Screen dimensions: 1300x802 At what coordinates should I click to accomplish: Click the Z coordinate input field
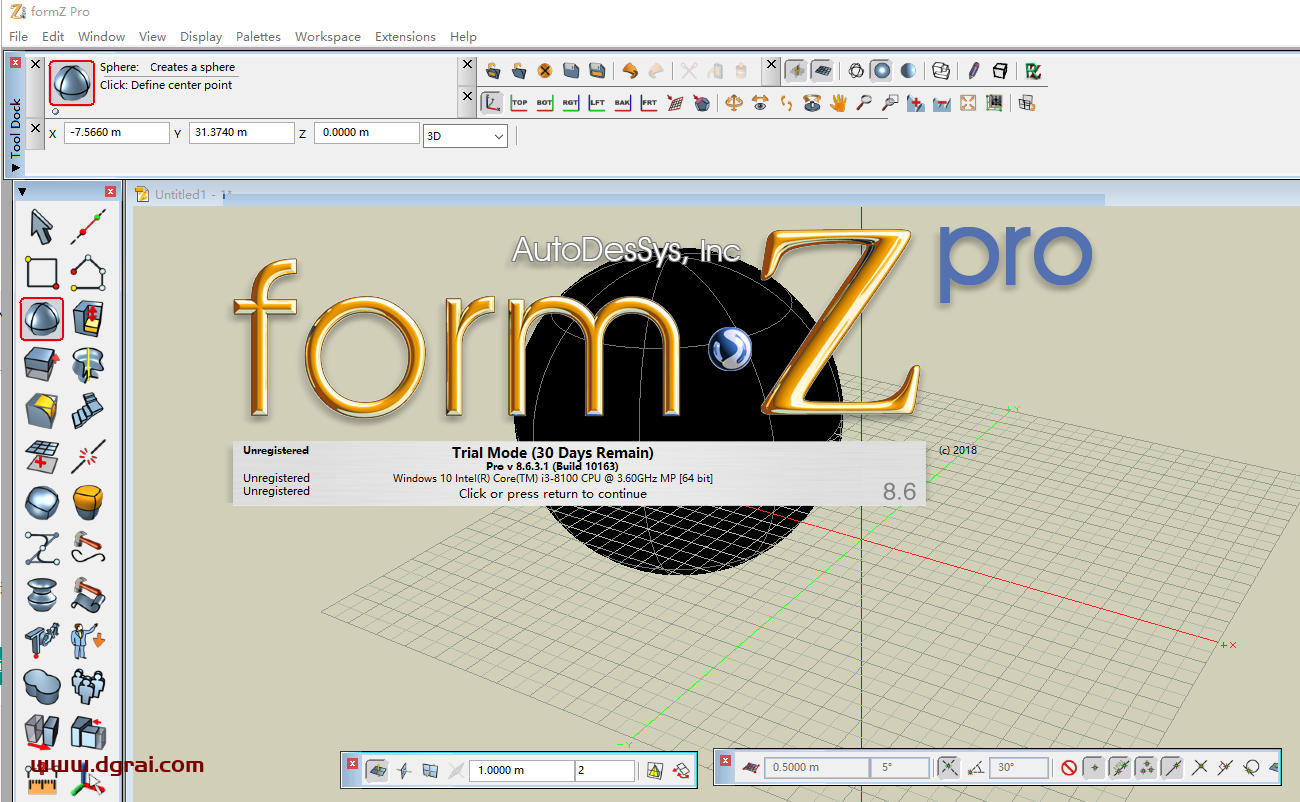(367, 133)
